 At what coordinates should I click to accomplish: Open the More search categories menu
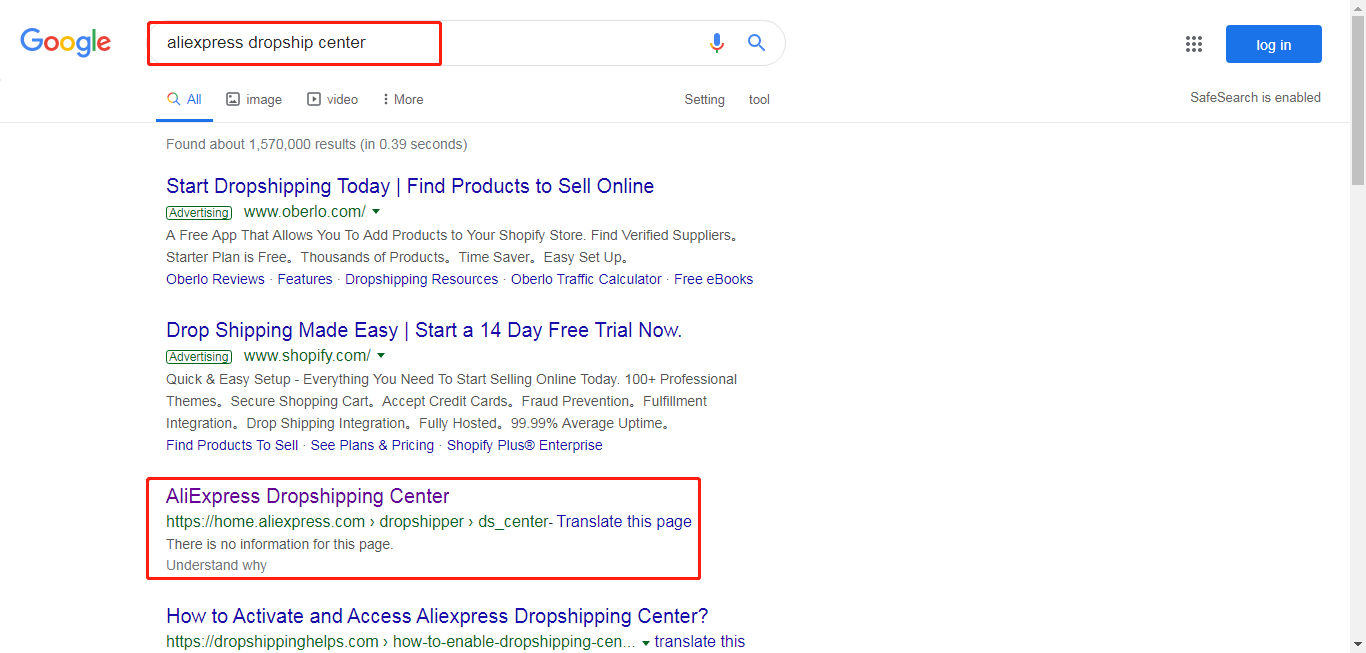[x=402, y=100]
